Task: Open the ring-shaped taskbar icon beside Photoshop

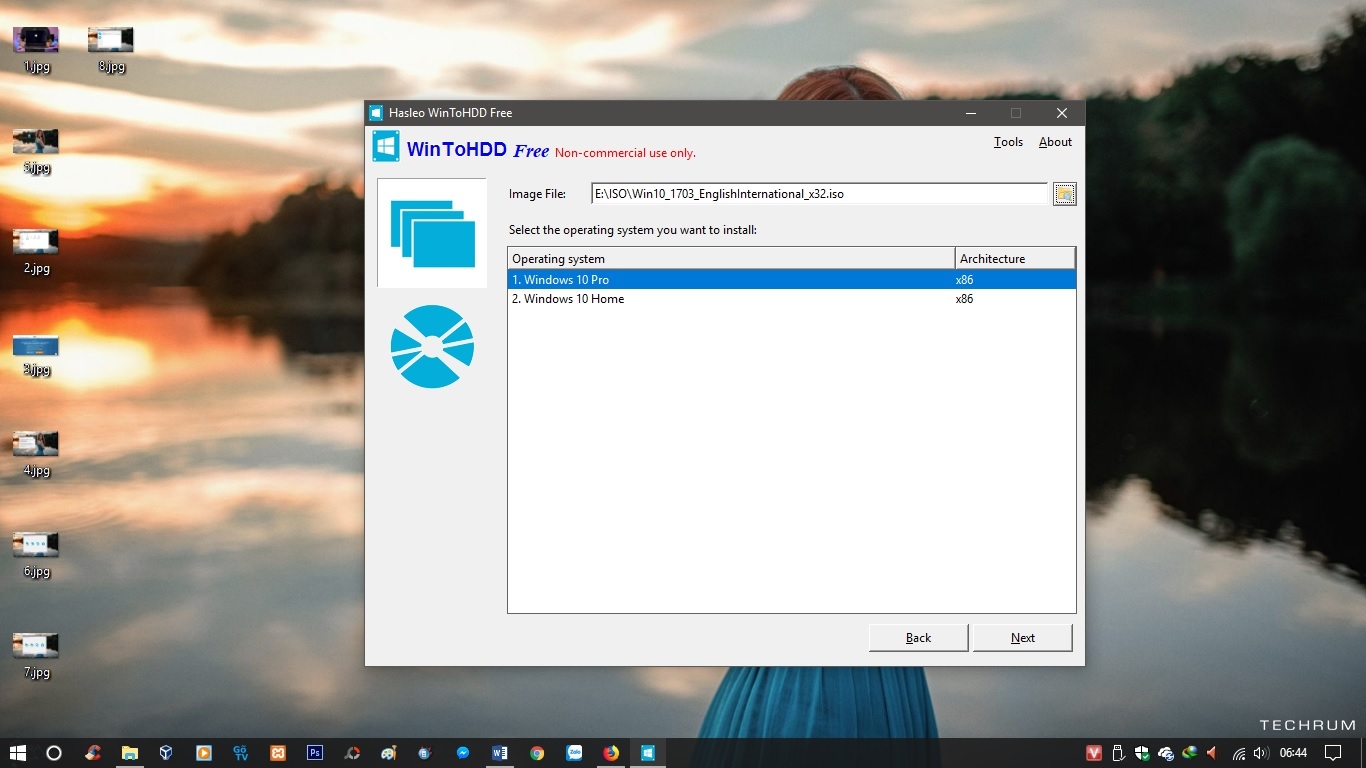Action: point(352,753)
